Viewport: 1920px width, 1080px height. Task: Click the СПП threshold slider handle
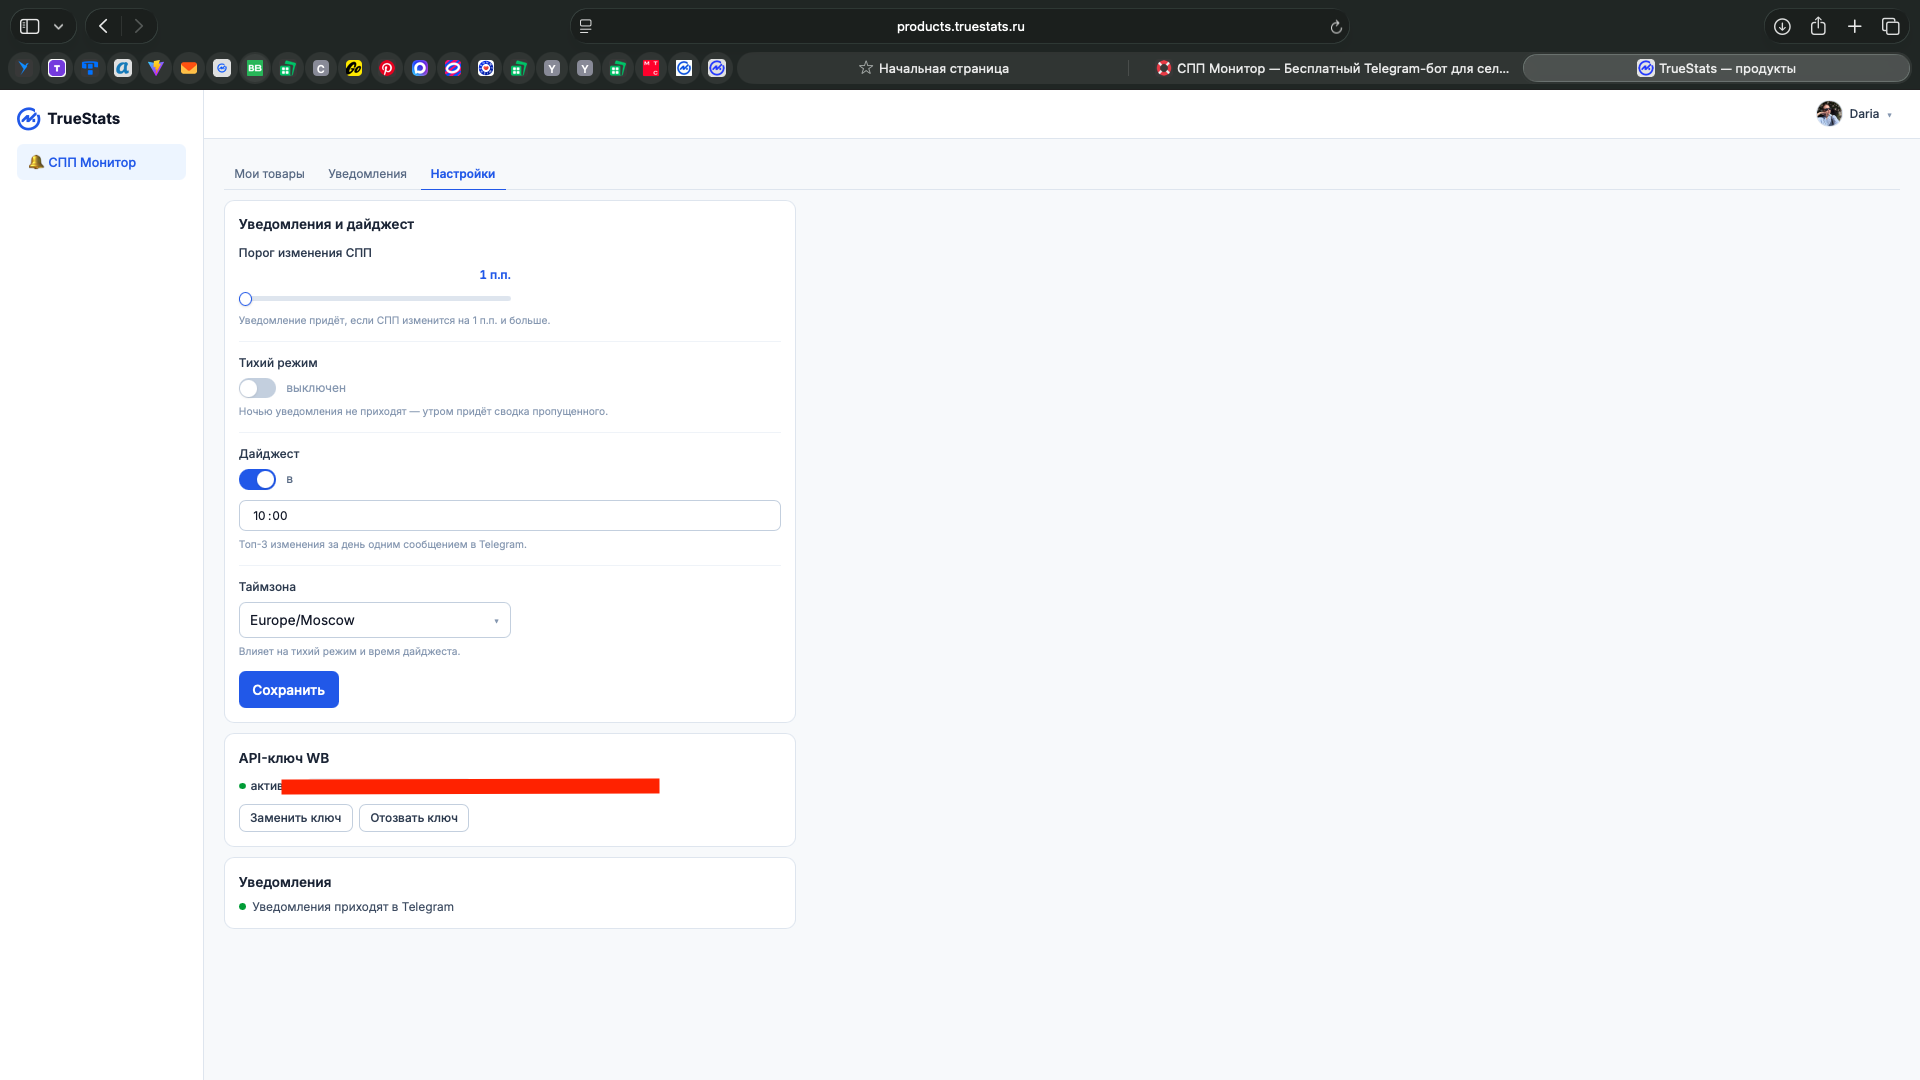(x=245, y=299)
